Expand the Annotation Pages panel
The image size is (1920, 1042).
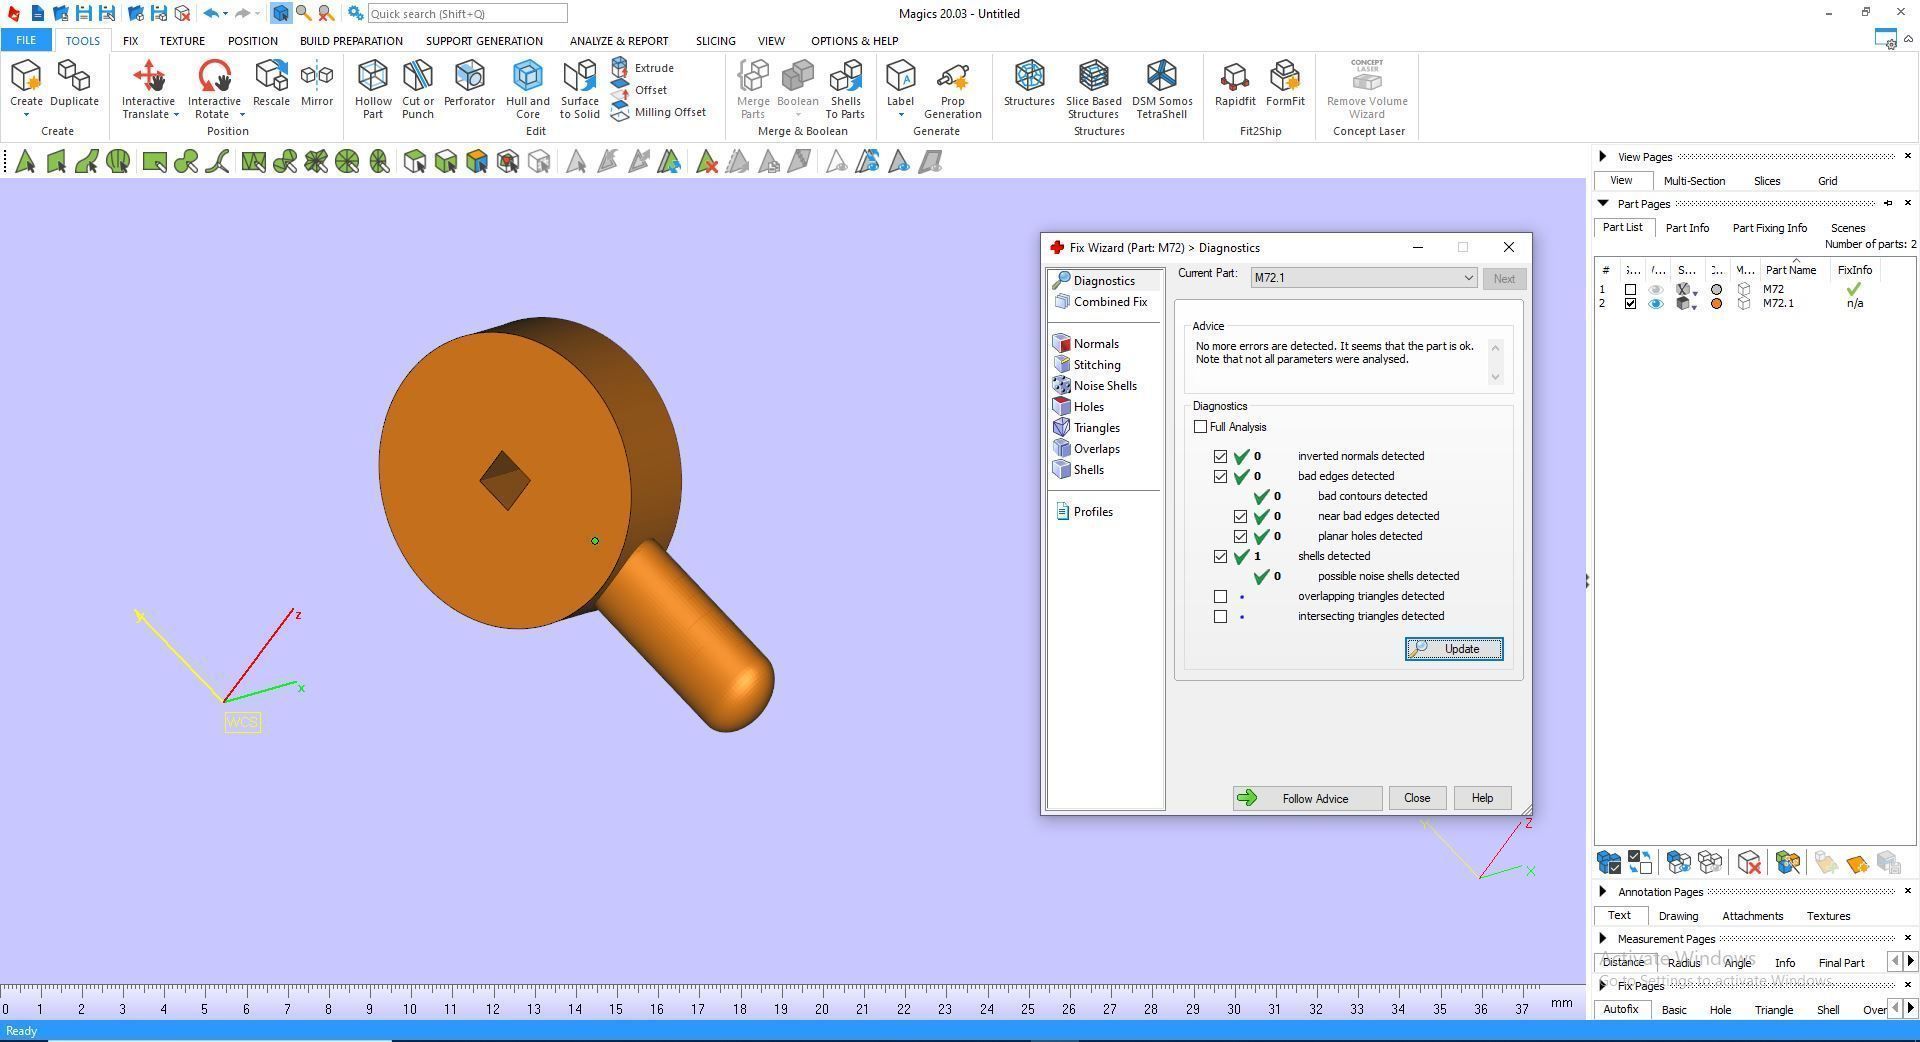tap(1603, 891)
